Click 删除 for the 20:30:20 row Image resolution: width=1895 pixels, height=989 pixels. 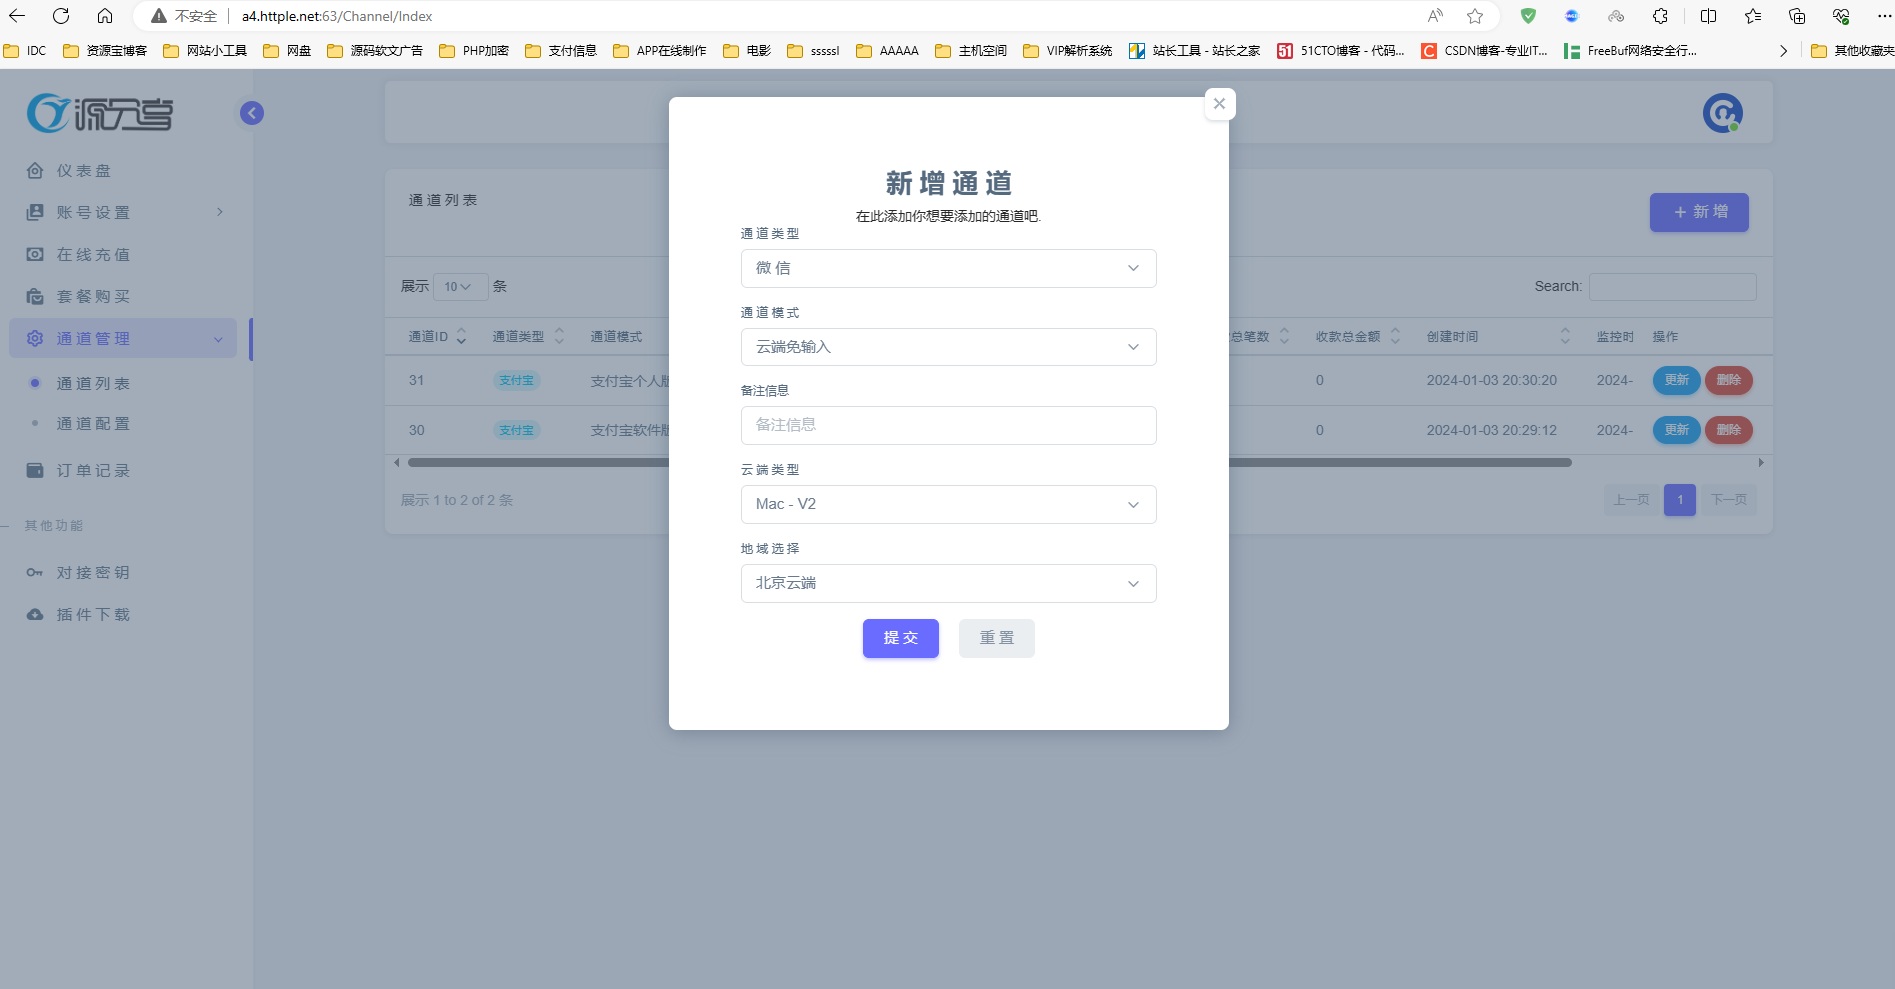coord(1728,380)
